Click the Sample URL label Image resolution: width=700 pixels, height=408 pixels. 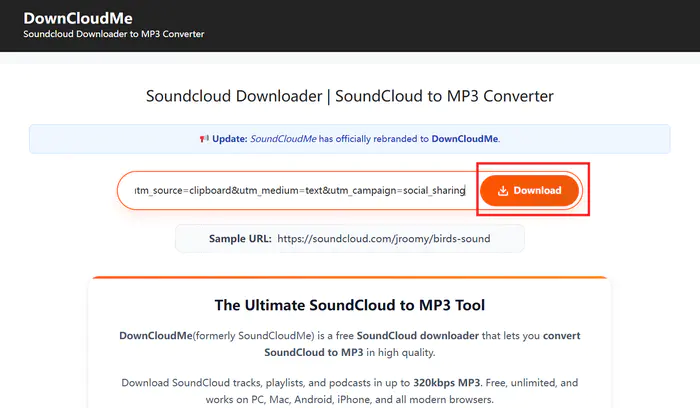click(x=240, y=239)
